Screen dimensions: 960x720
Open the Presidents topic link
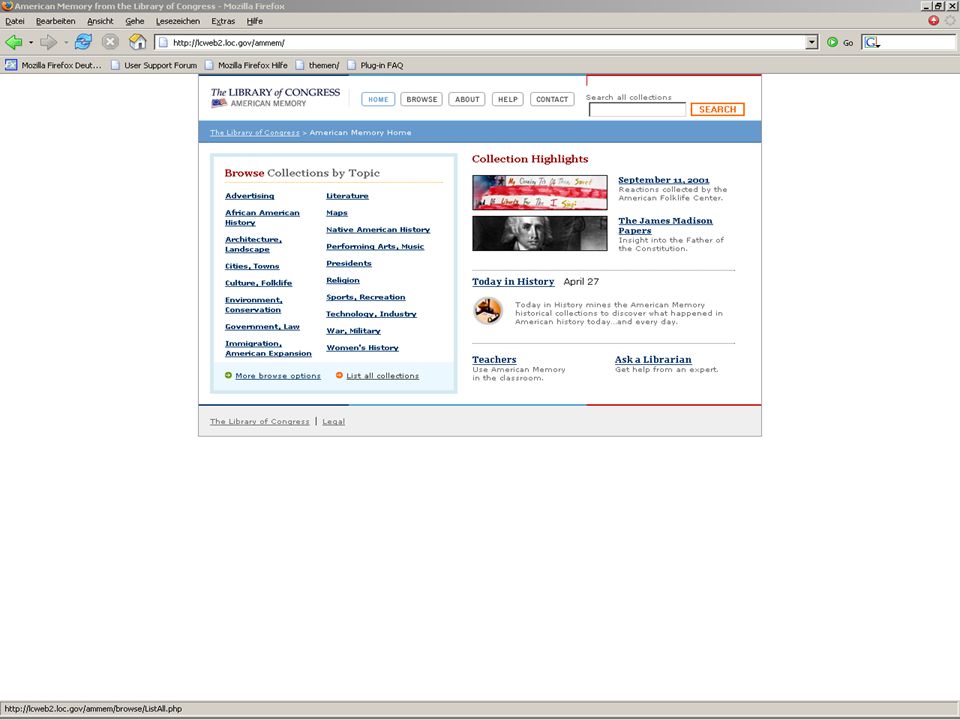pos(348,263)
